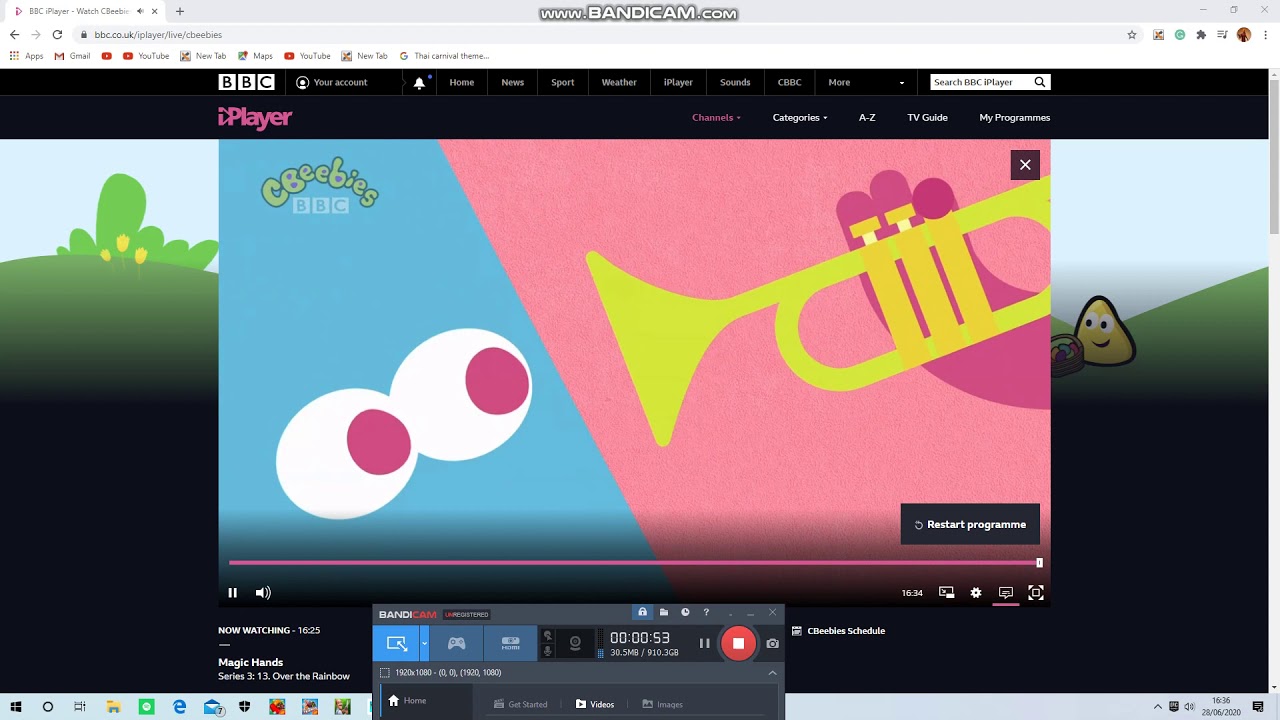The height and width of the screenshot is (720, 1280).
Task: Open a new browser tab with plus
Action: click(180, 11)
